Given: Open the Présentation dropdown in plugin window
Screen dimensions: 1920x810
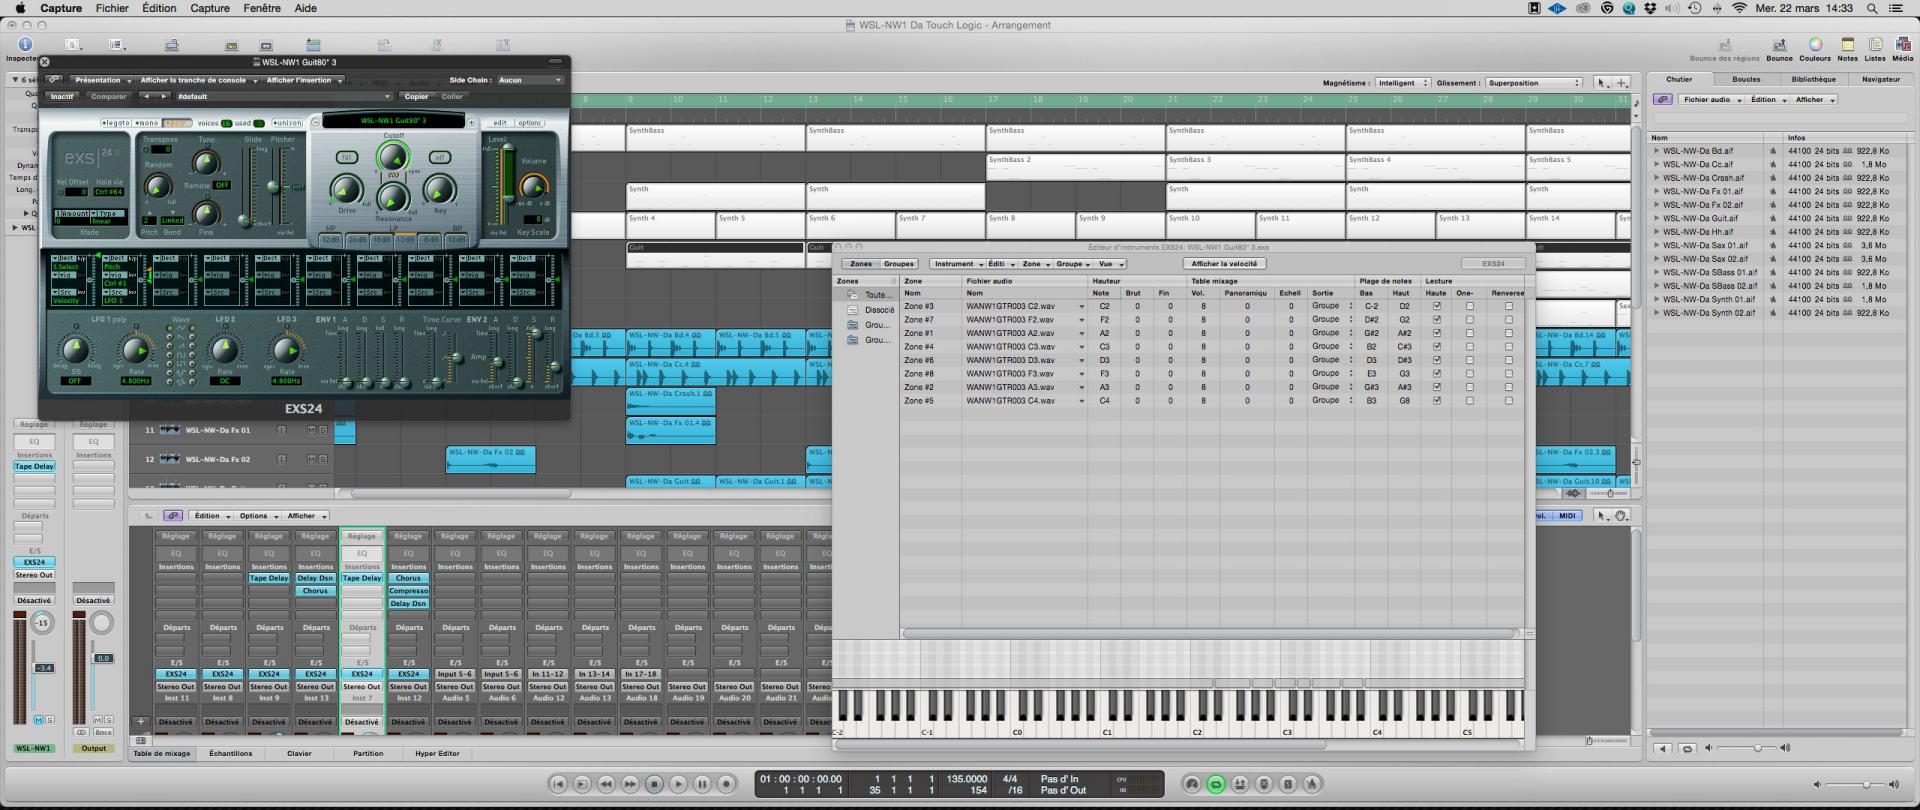Looking at the screenshot, I should 101,80.
